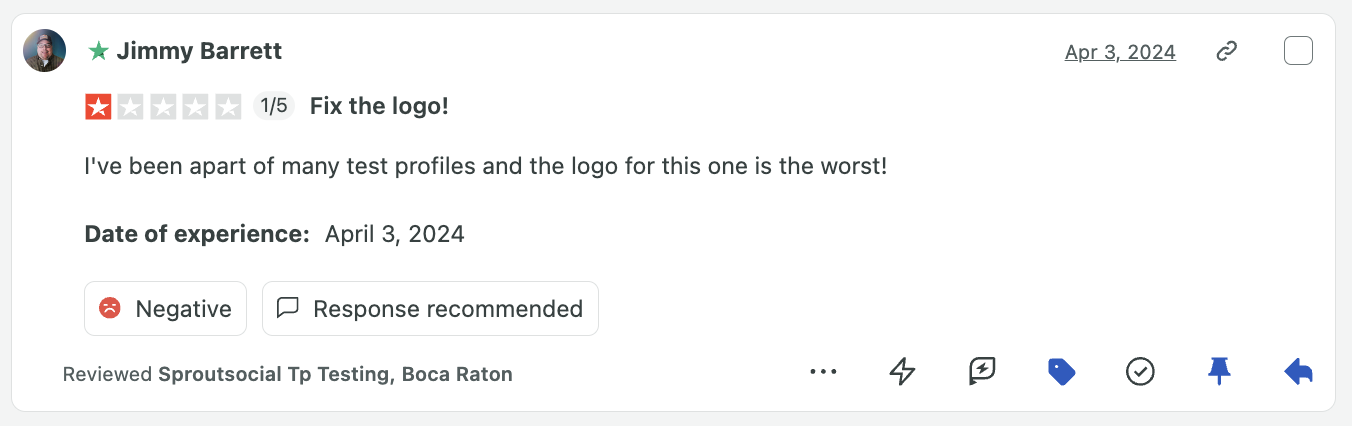Screen dimensions: 1352x426
Task: Click the Negative sentiment button
Action: point(165,309)
